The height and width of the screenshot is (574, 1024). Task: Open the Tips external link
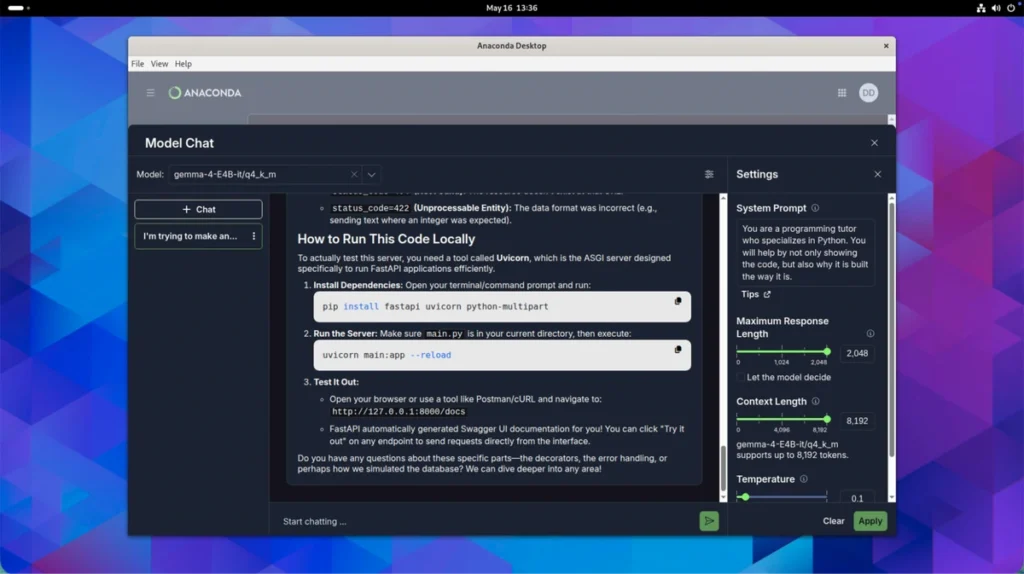click(x=756, y=295)
